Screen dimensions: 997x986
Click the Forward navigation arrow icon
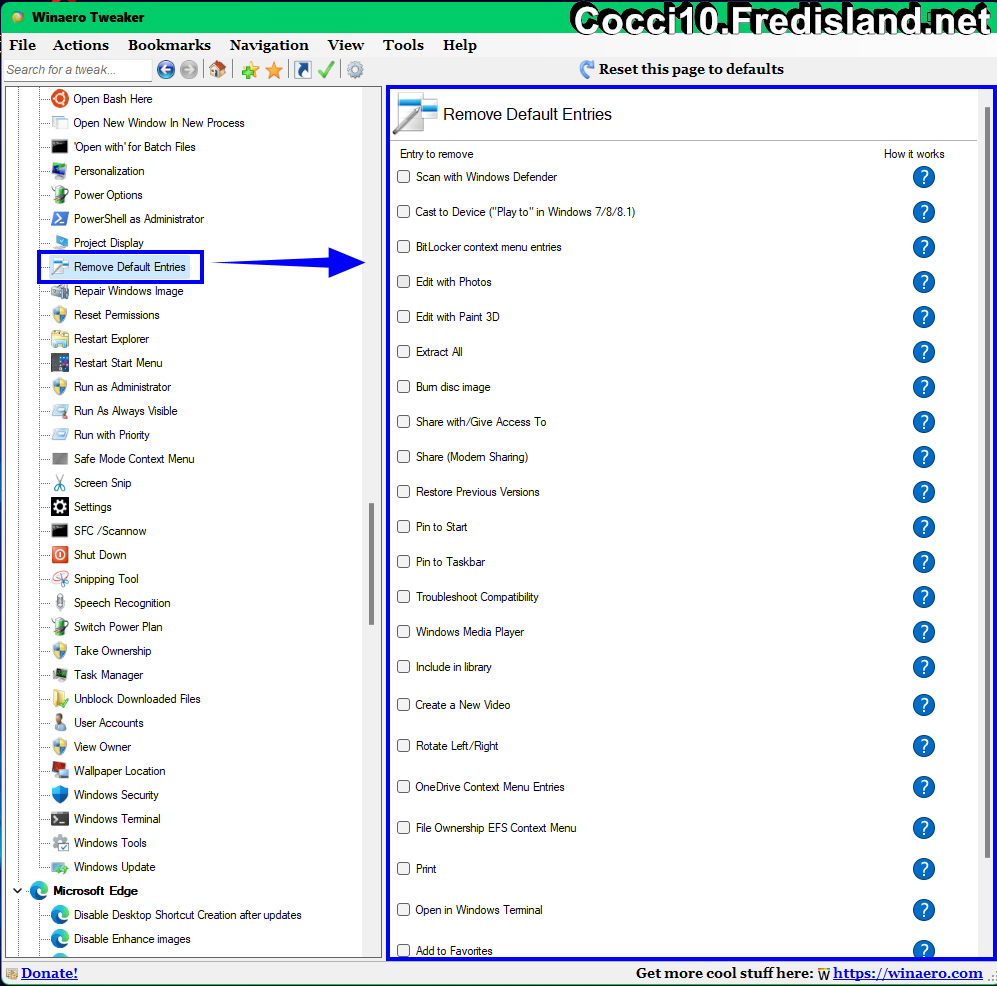tap(189, 69)
